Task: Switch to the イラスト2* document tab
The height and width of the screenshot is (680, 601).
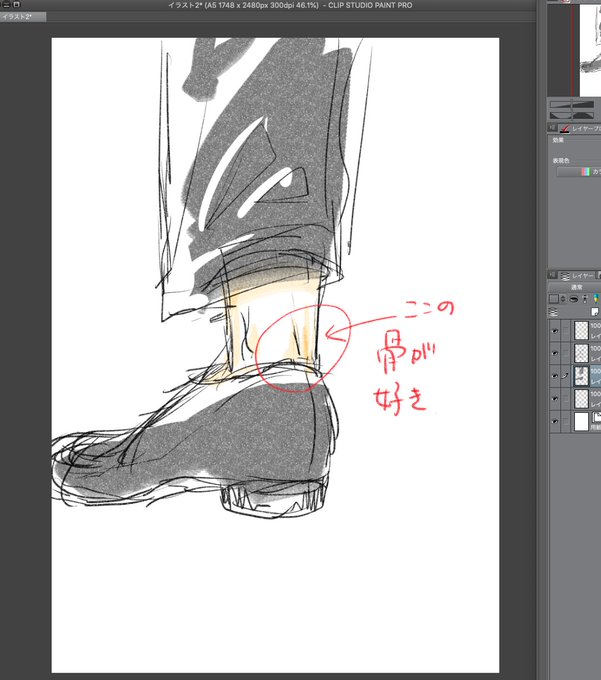Action: tap(23, 17)
